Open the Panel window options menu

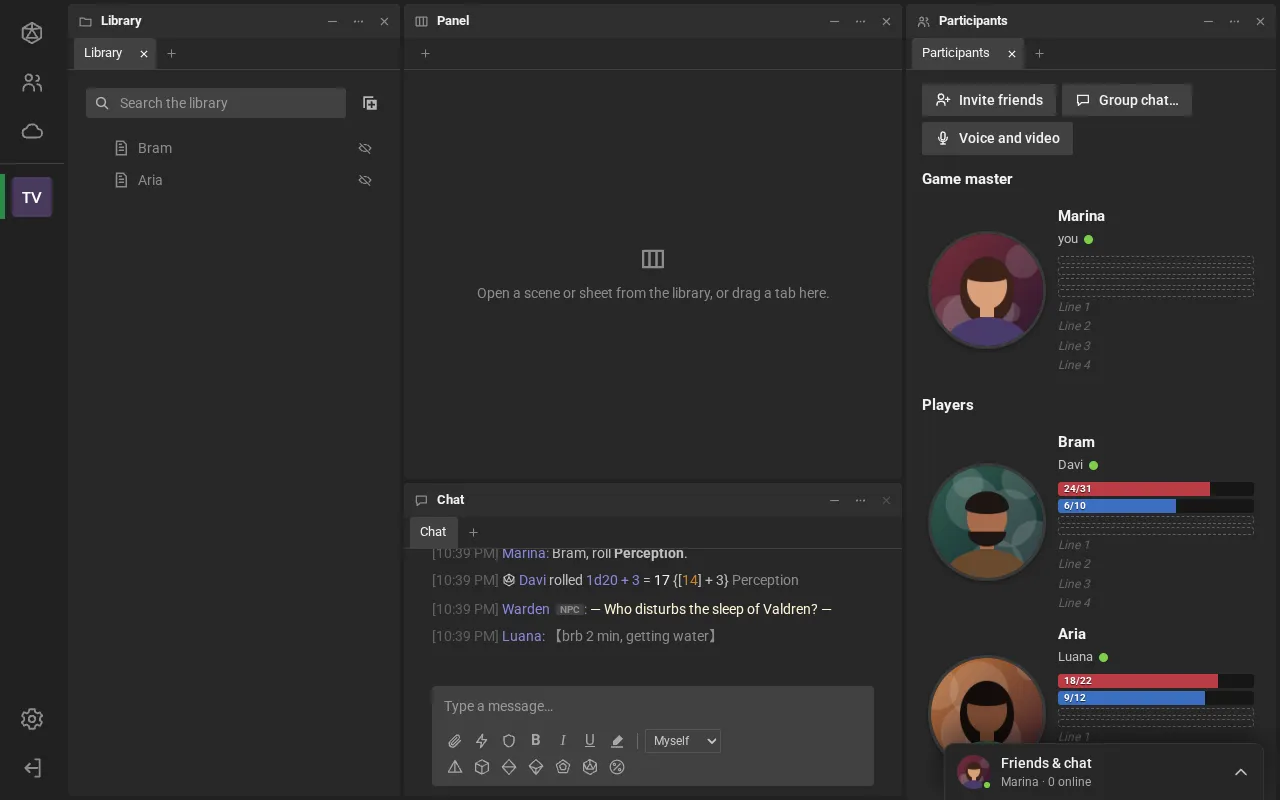coord(860,21)
